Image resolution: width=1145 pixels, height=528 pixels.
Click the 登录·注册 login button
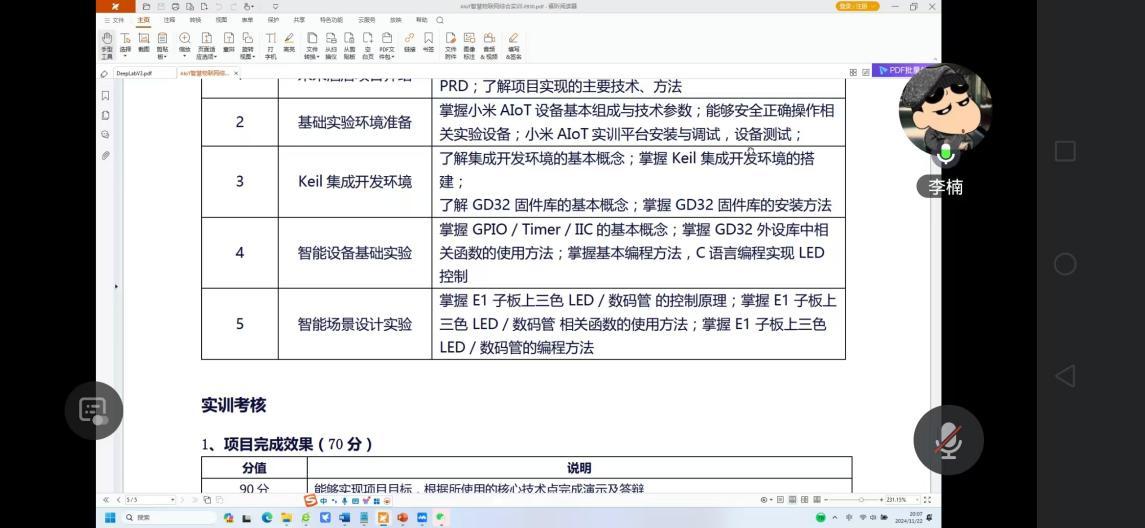[x=857, y=6]
